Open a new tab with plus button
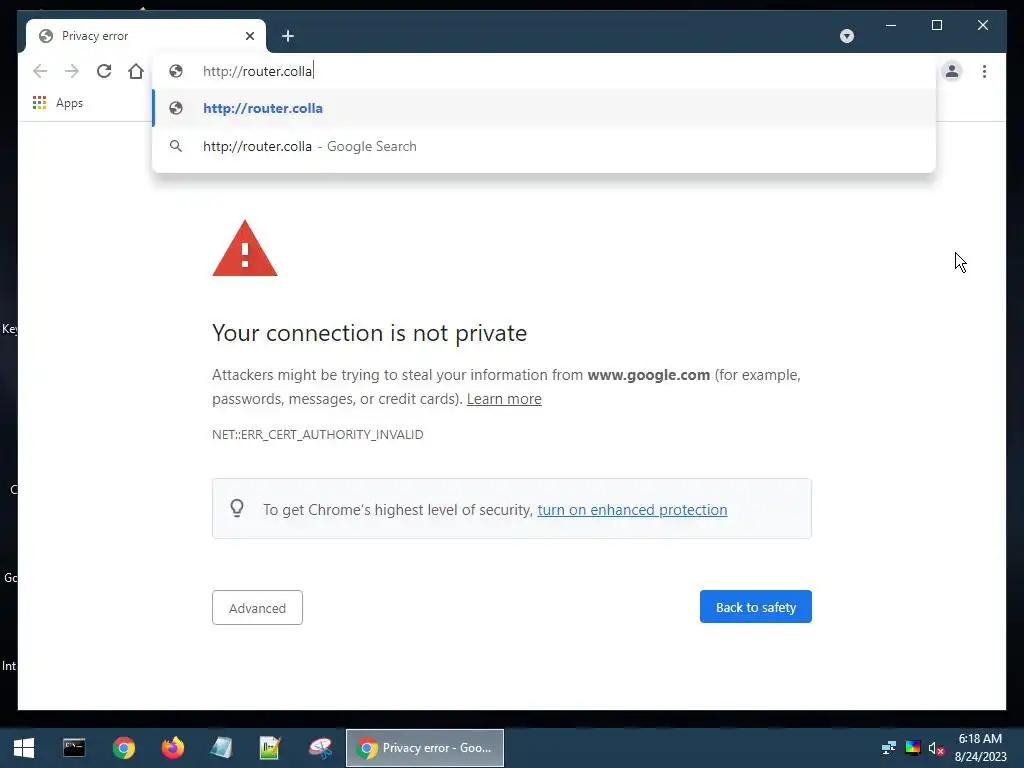This screenshot has height=768, width=1024. tap(288, 36)
